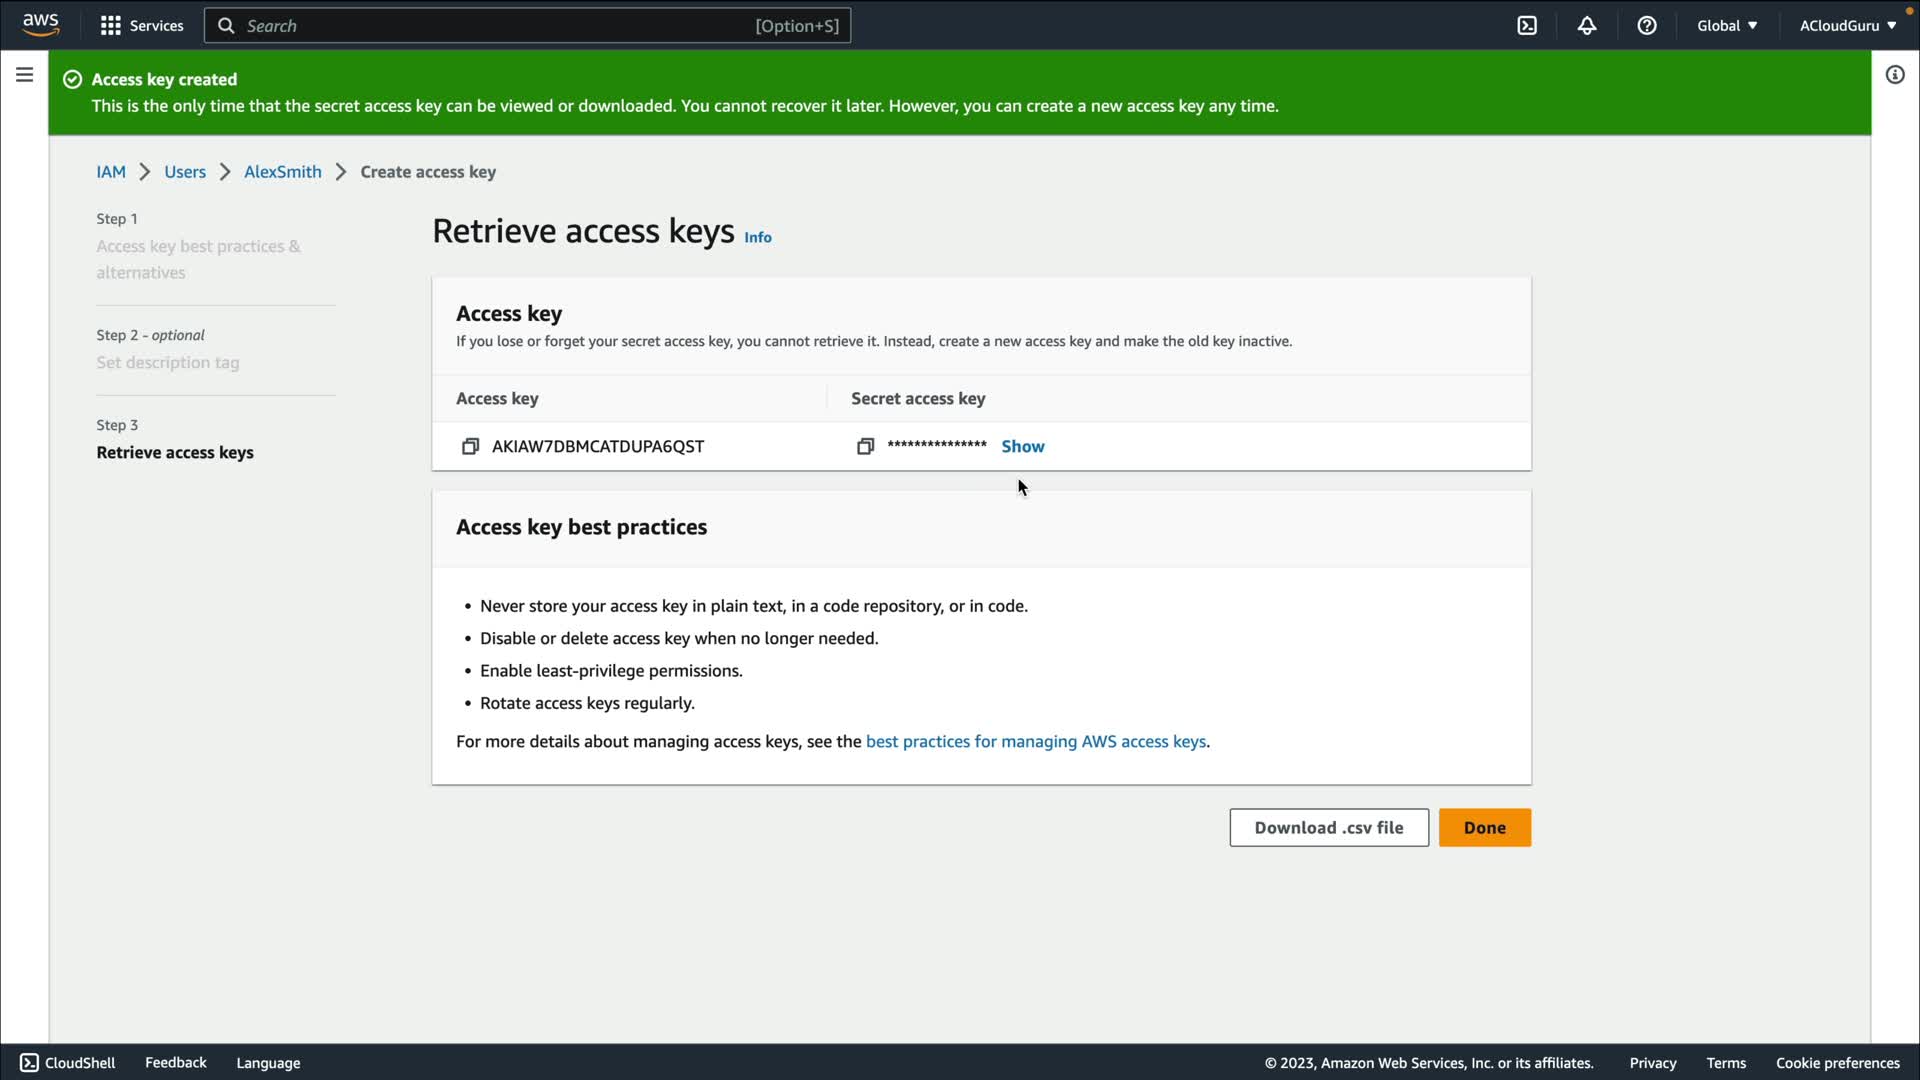The height and width of the screenshot is (1080, 1920).
Task: Copy the access key ID
Action: pos(470,446)
